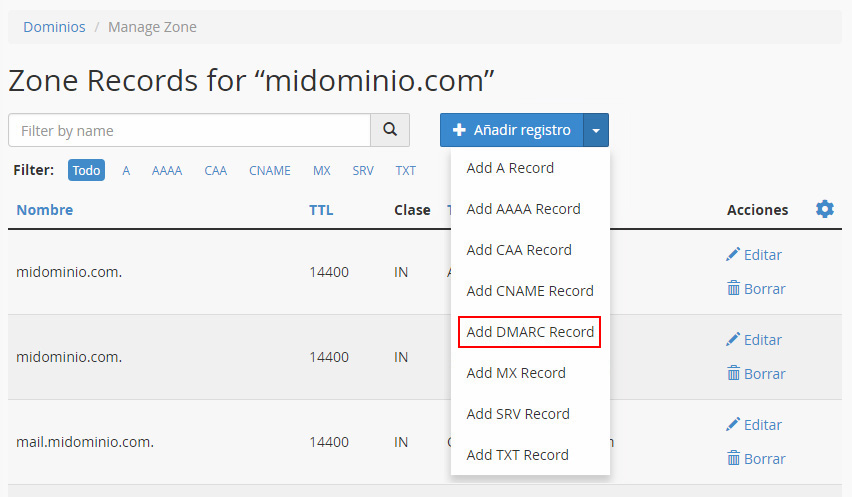This screenshot has height=497, width=852.
Task: Click the magnifying glass search button
Action: coord(390,130)
